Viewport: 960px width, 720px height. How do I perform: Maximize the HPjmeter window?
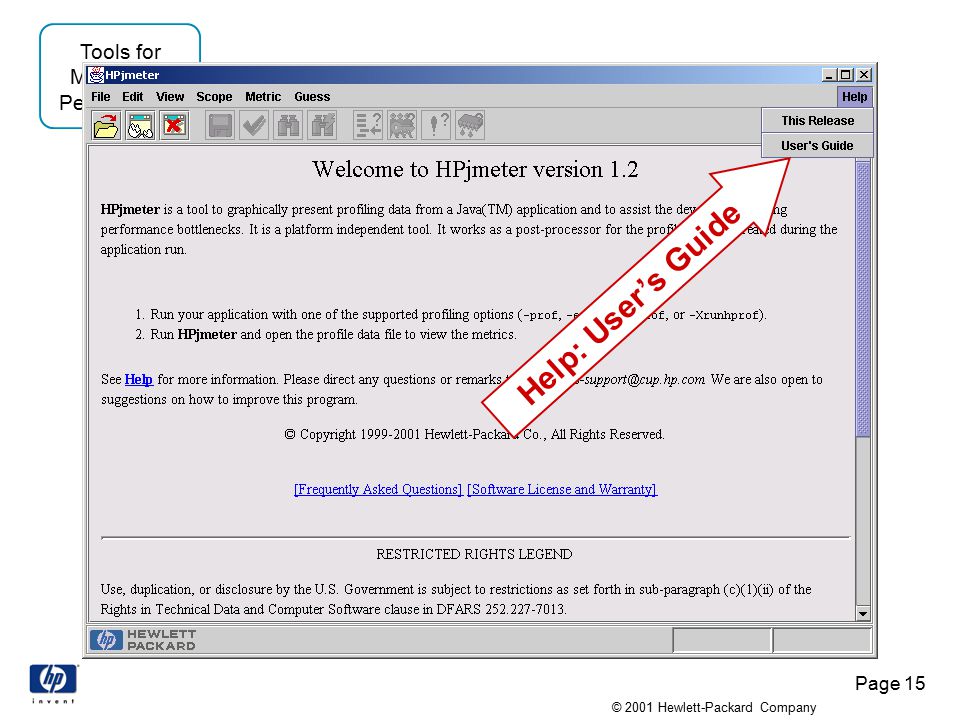point(846,75)
